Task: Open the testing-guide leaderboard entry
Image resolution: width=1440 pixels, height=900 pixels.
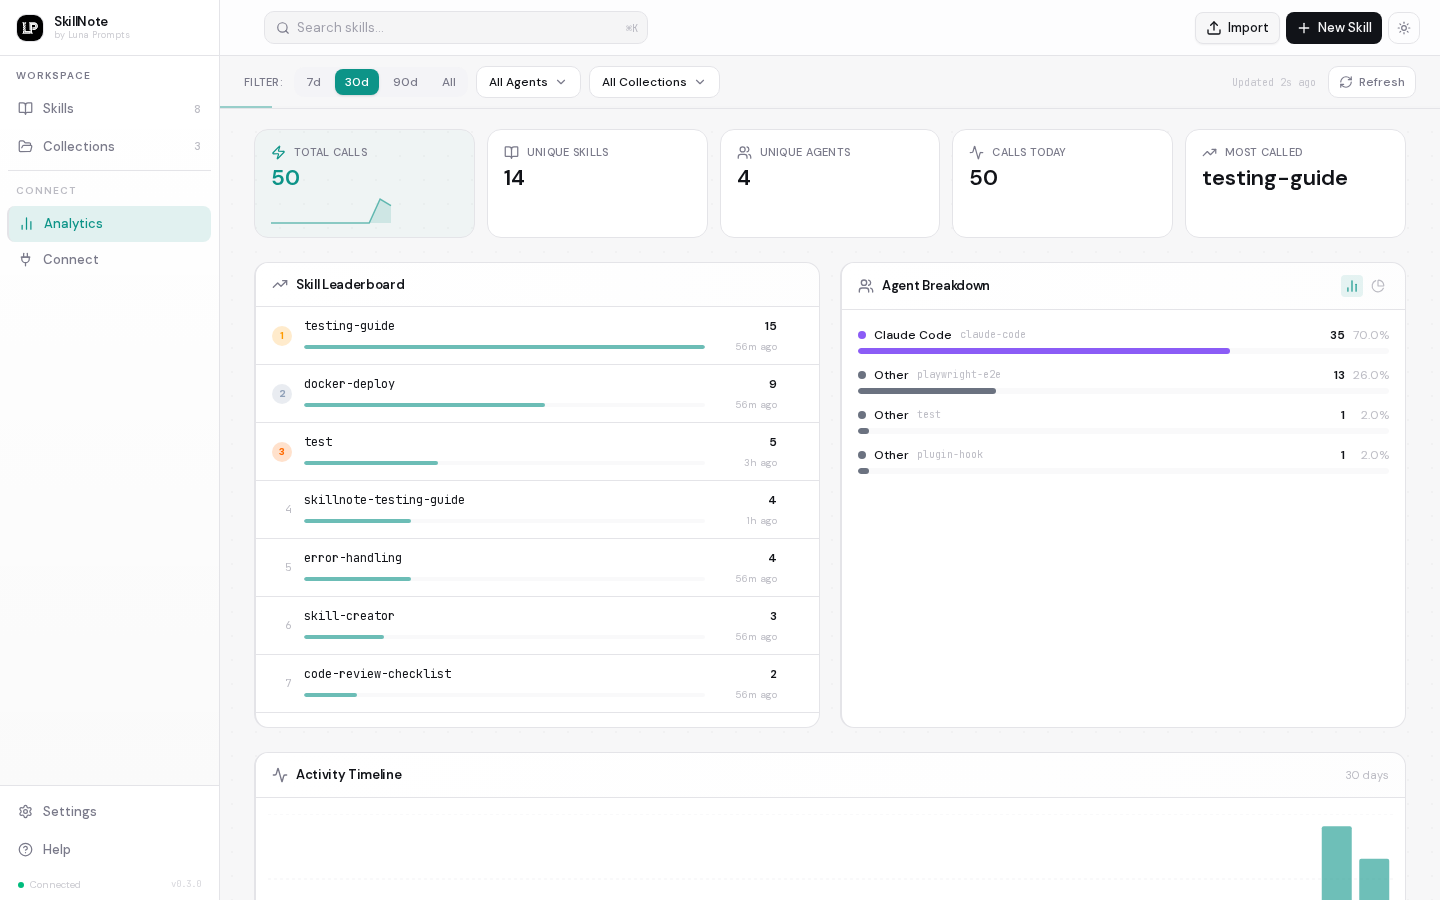Action: tap(500, 336)
